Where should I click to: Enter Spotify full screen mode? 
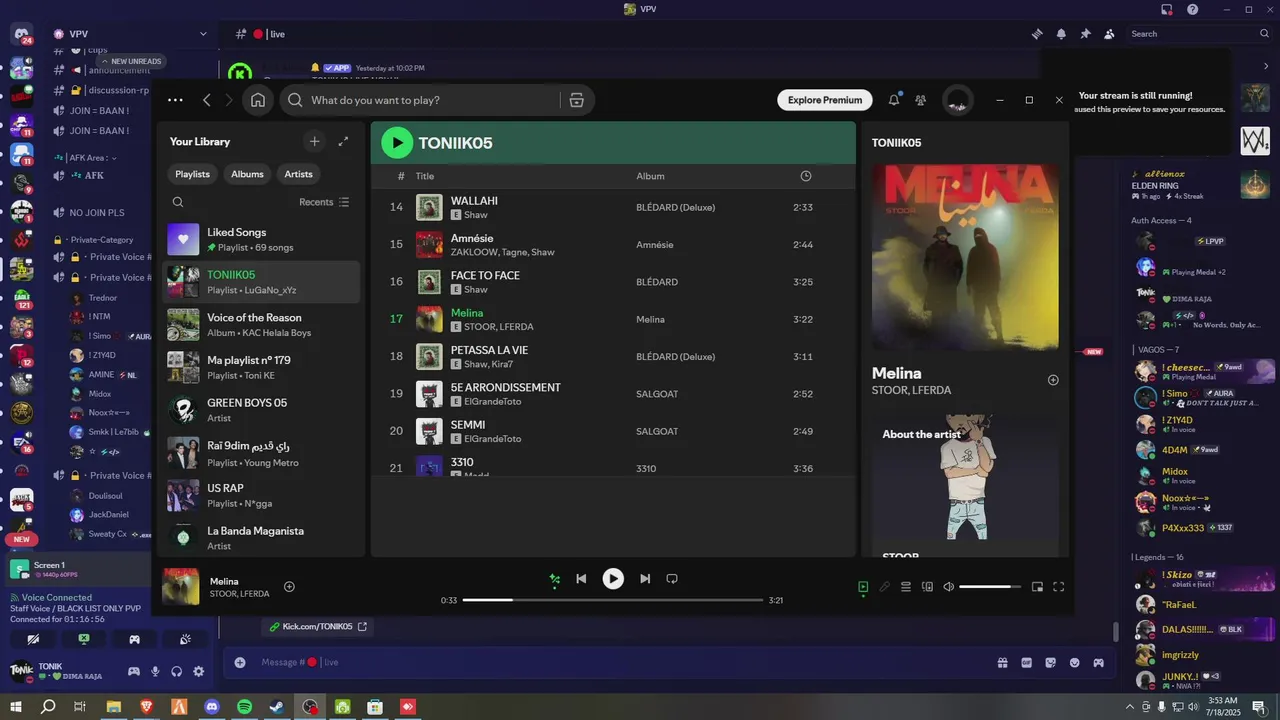(x=1059, y=587)
